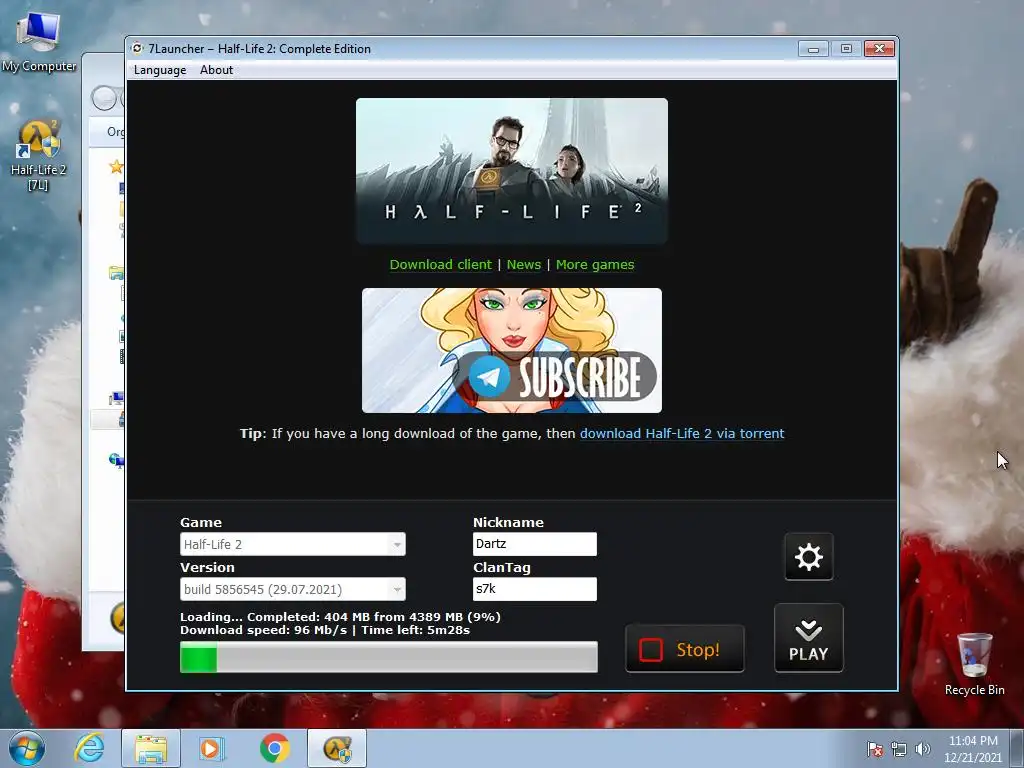Switch to 7Launcher taskbar button
Image resolution: width=1024 pixels, height=768 pixels.
337,748
